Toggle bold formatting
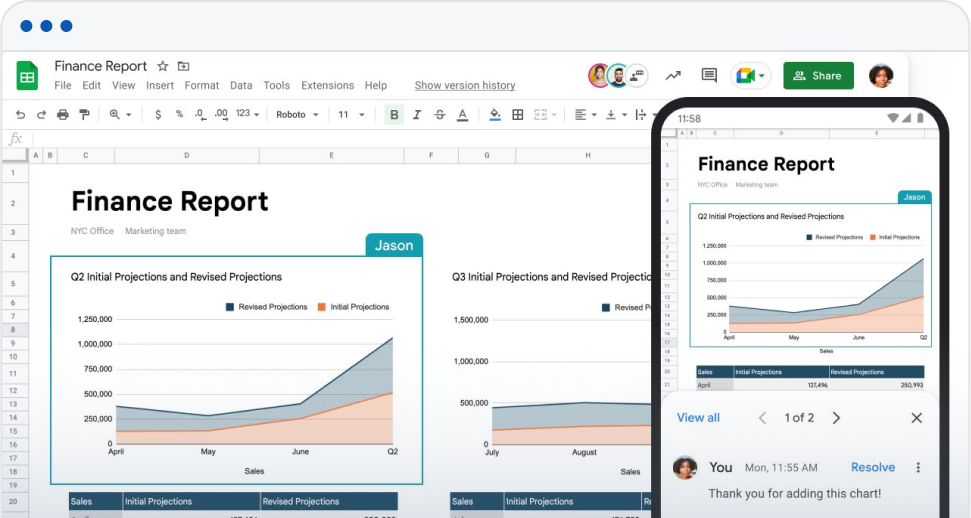971x518 pixels. (x=394, y=115)
